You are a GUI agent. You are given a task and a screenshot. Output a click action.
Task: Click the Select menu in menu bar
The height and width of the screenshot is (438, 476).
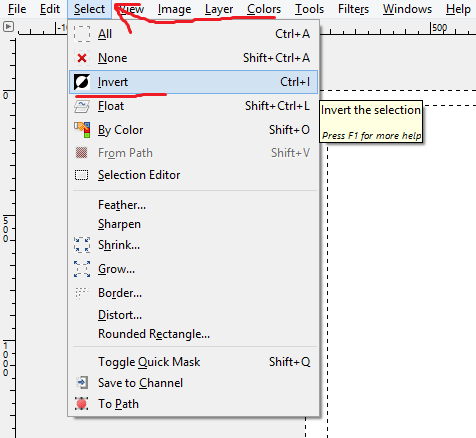coord(89,9)
